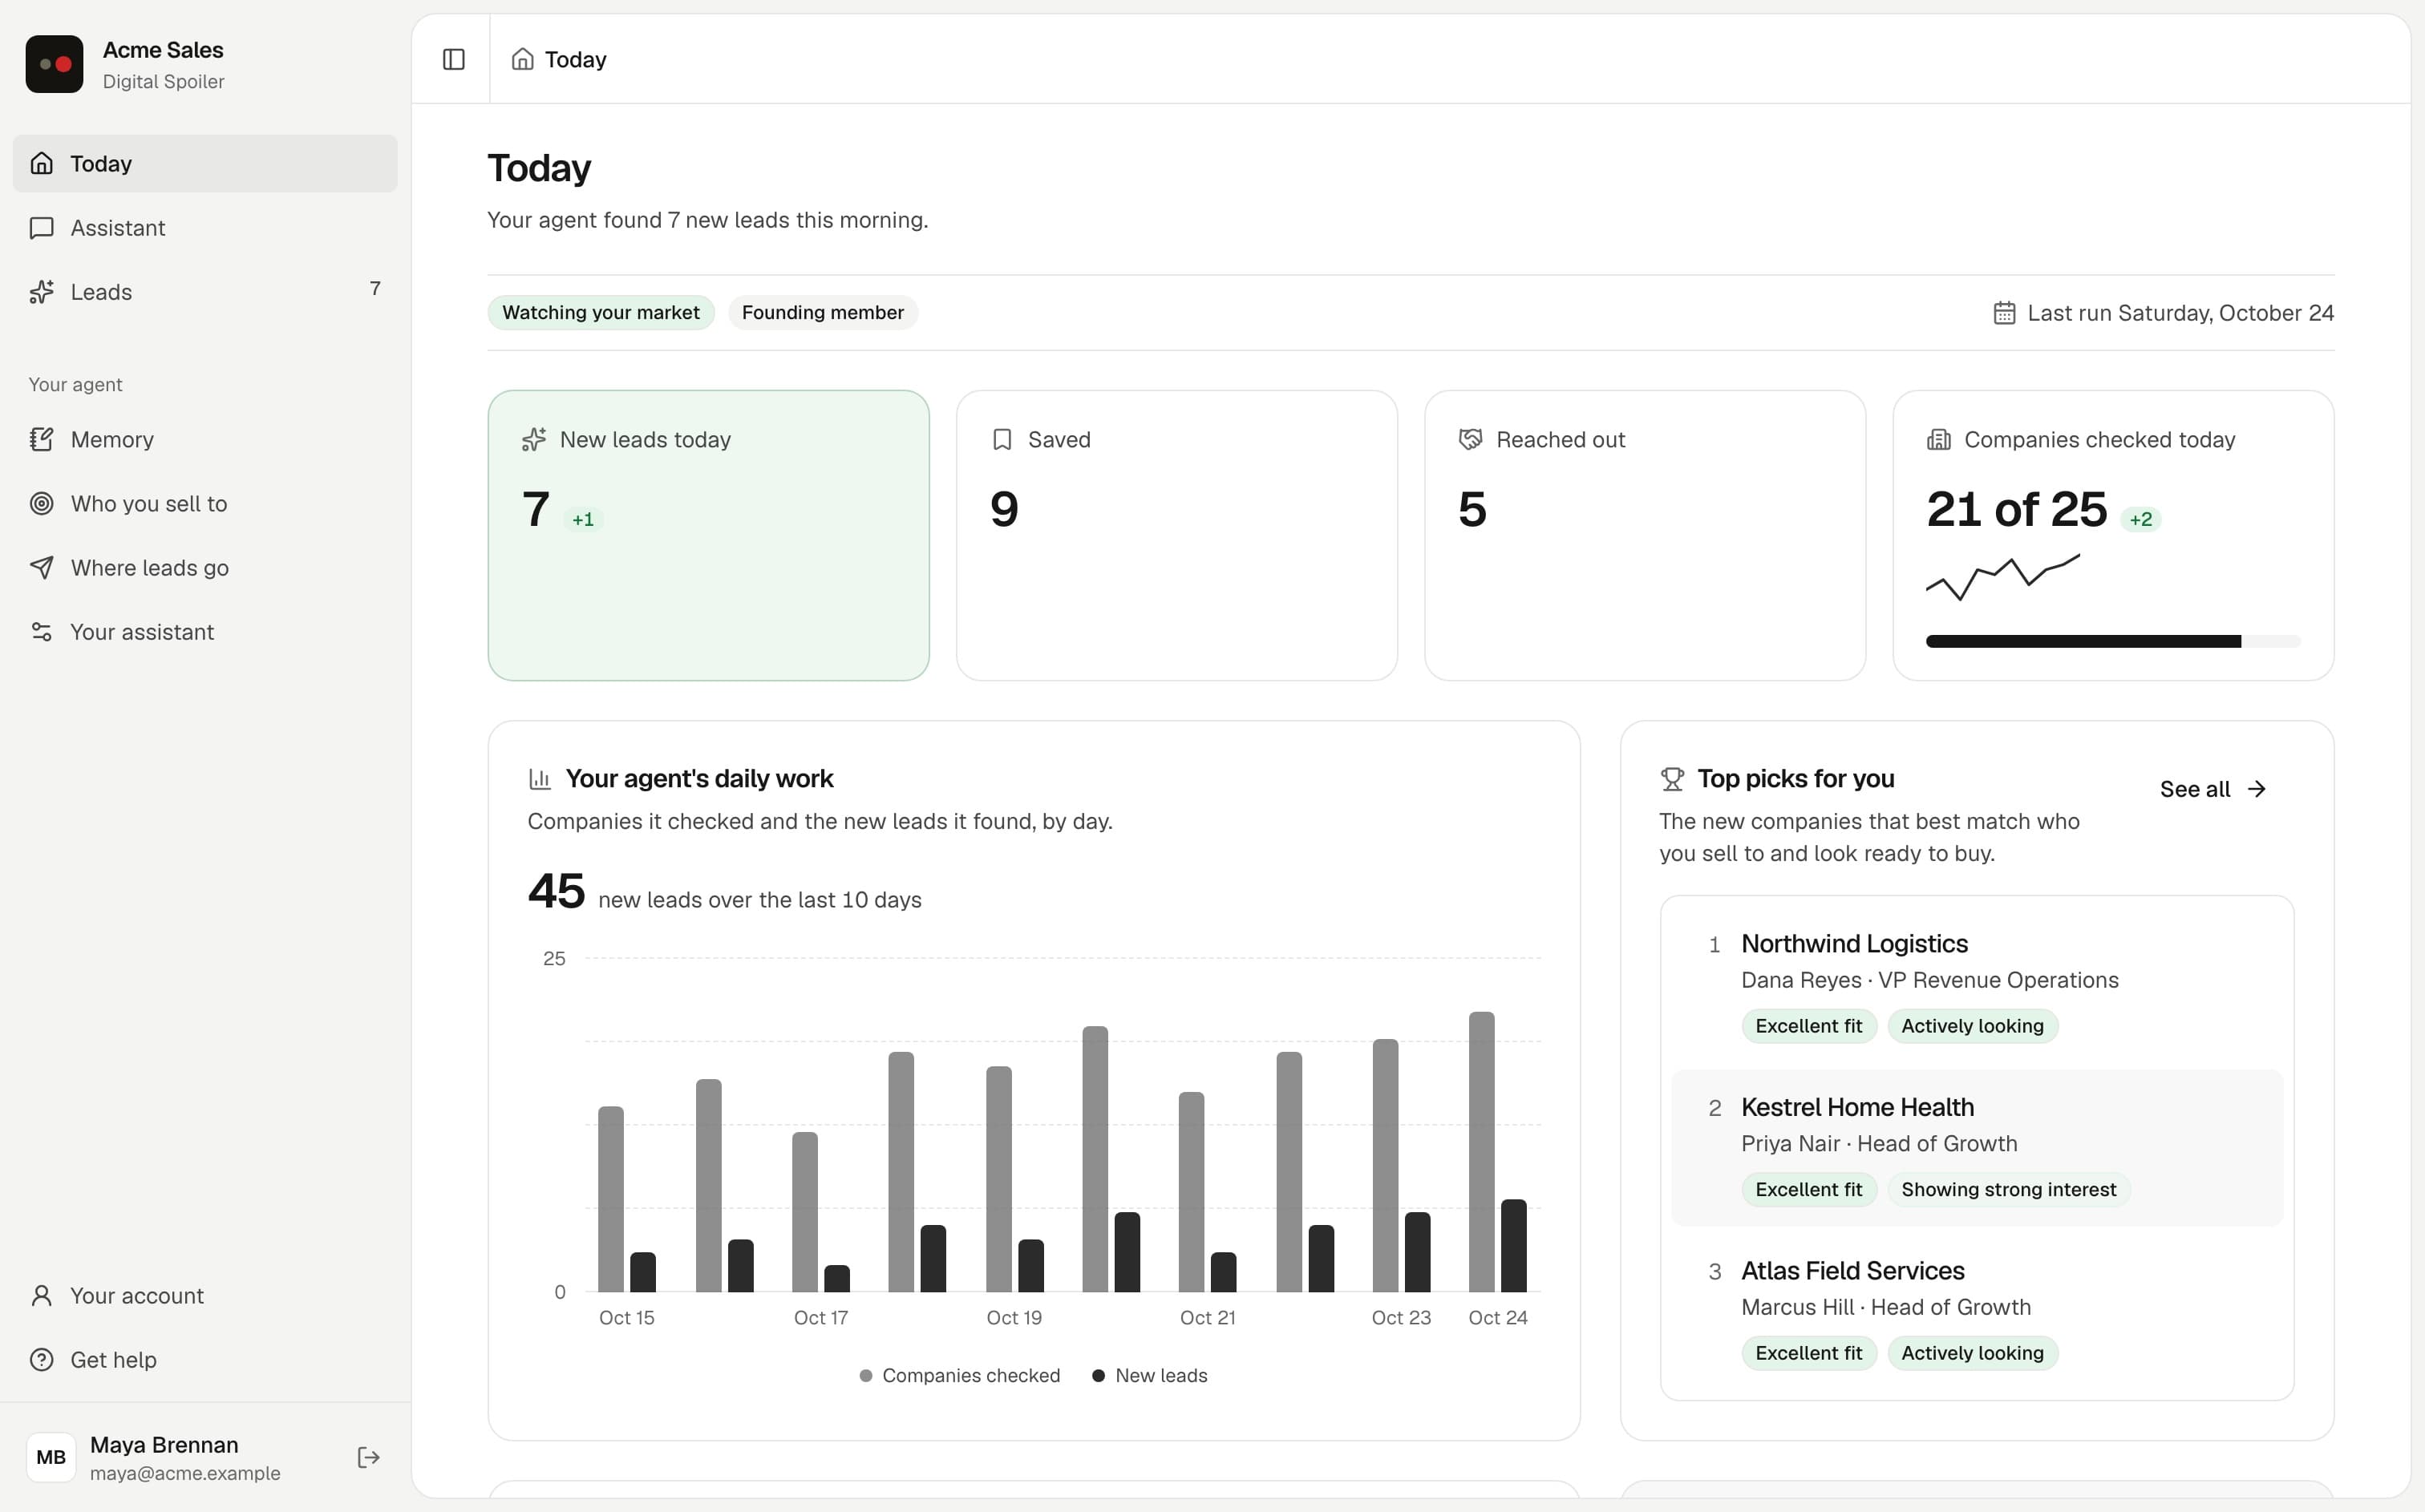
Task: Click the bar chart icon beside daily work
Action: pos(540,778)
